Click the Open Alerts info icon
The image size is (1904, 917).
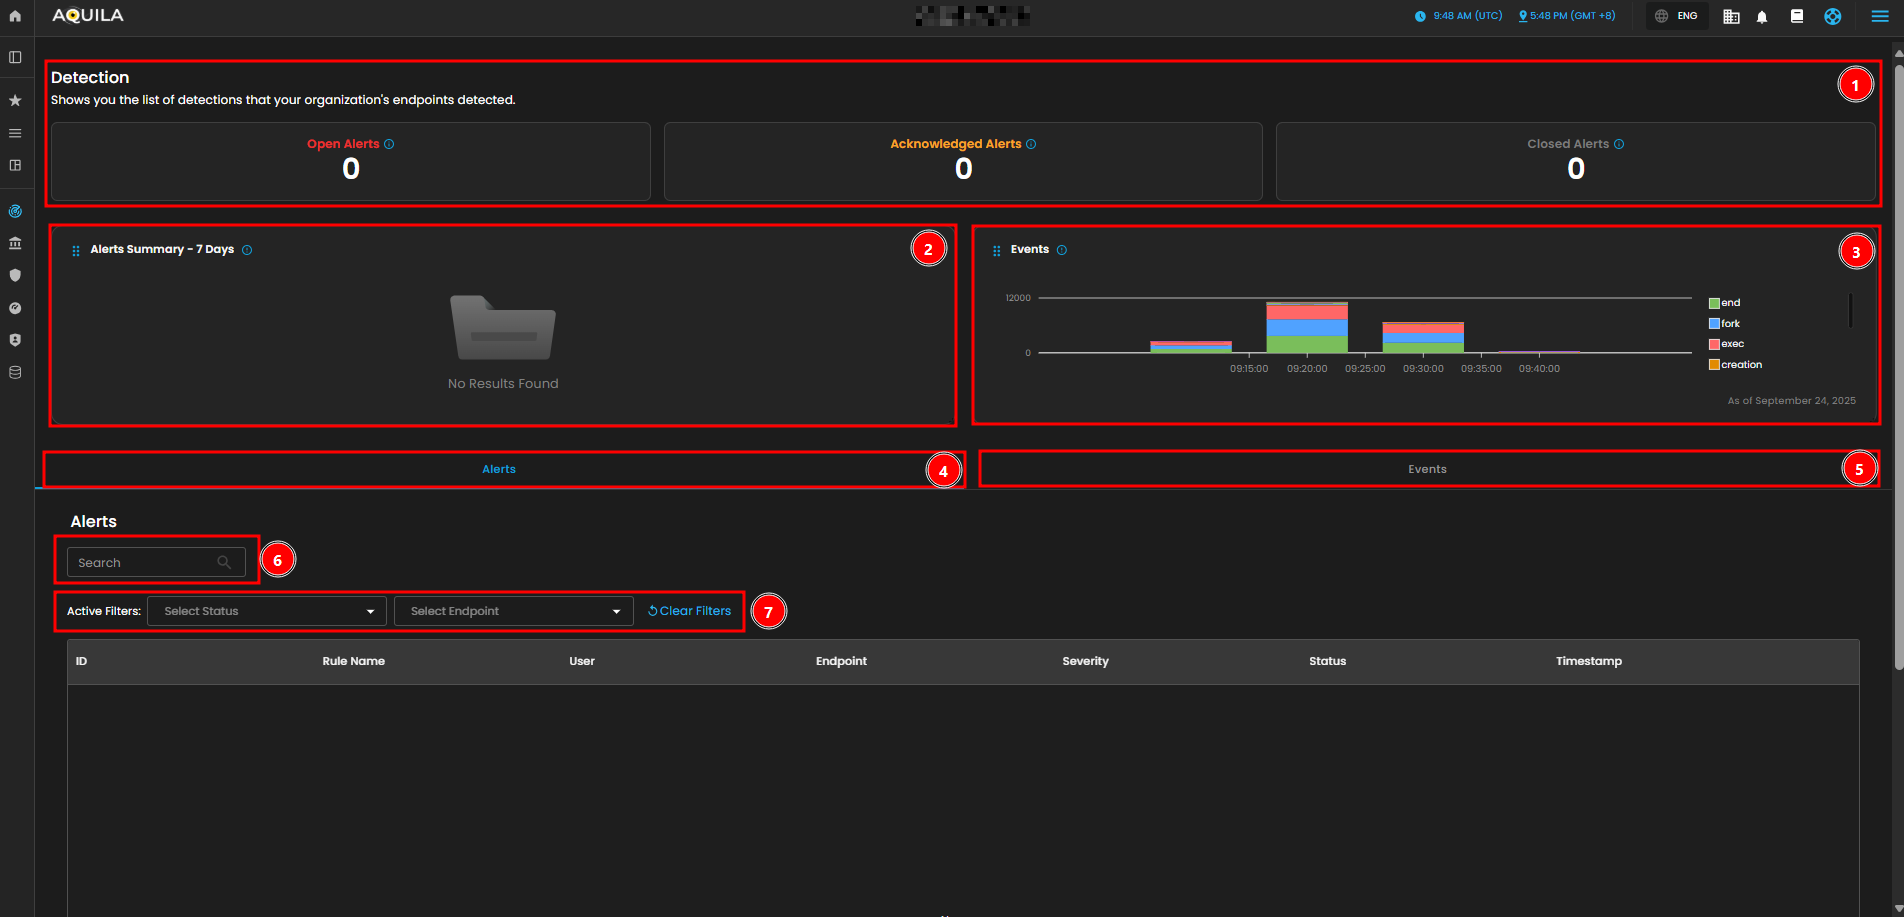(389, 144)
